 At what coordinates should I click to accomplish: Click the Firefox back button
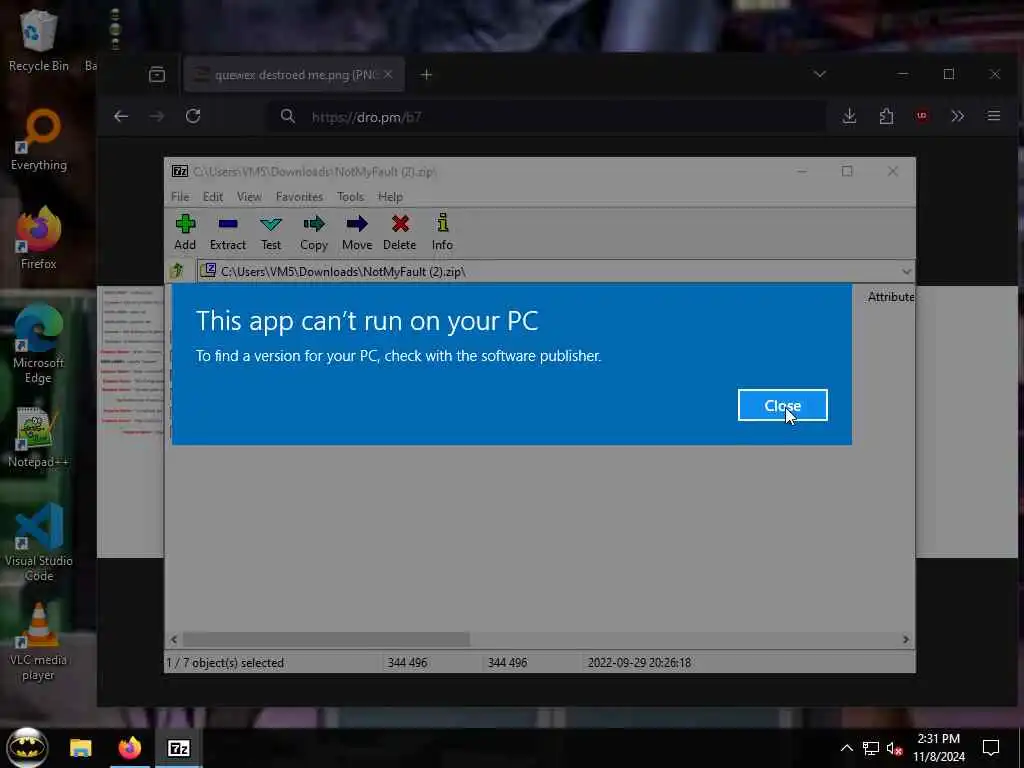point(121,116)
